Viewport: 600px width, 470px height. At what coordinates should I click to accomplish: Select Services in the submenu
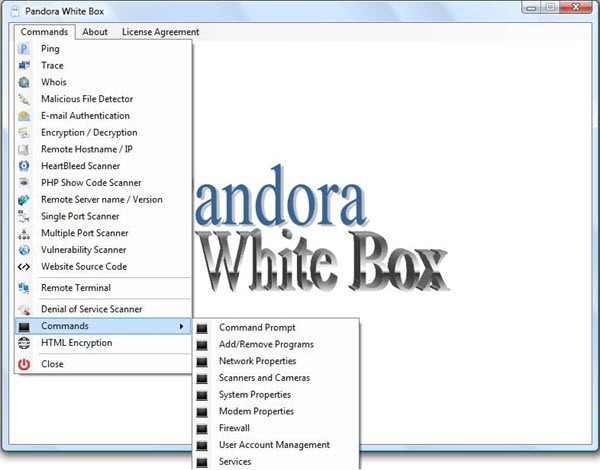pyautogui.click(x=276, y=462)
